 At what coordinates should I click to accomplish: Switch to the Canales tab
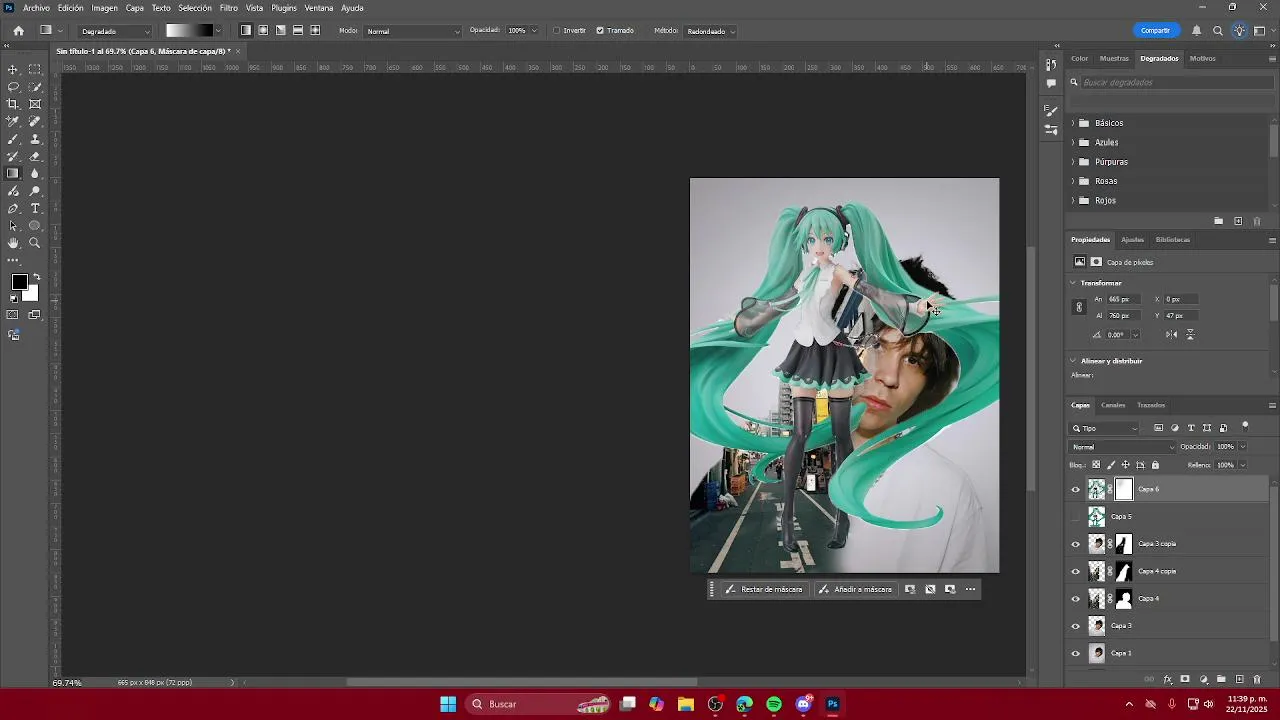(1113, 405)
